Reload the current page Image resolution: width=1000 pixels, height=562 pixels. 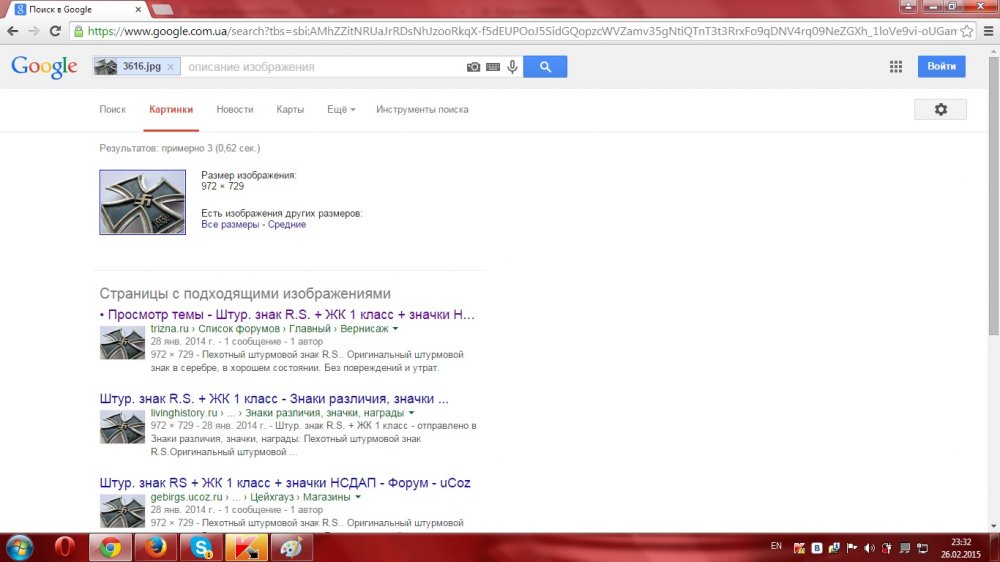55,31
